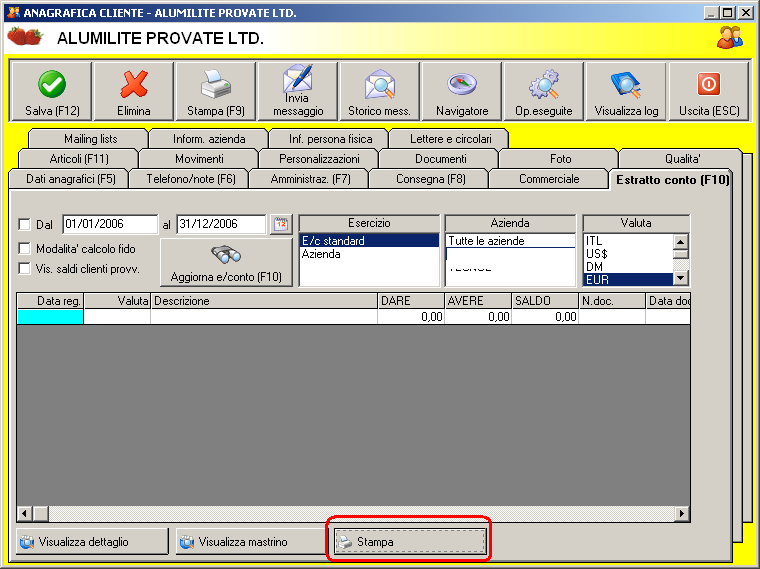This screenshot has width=760, height=569.
Task: Refresh with Aggiorna e/conto (F10)
Action: click(226, 262)
